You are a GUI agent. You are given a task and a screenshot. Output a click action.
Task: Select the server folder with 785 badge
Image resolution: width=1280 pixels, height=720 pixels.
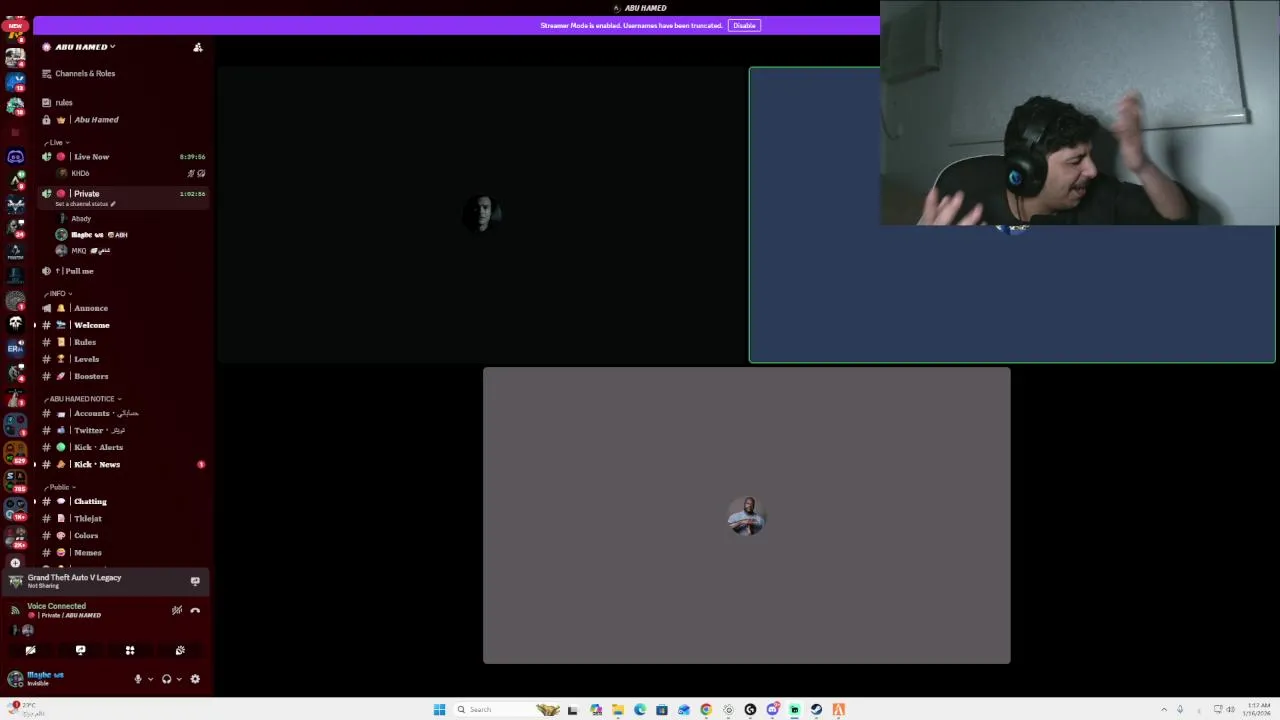15,481
